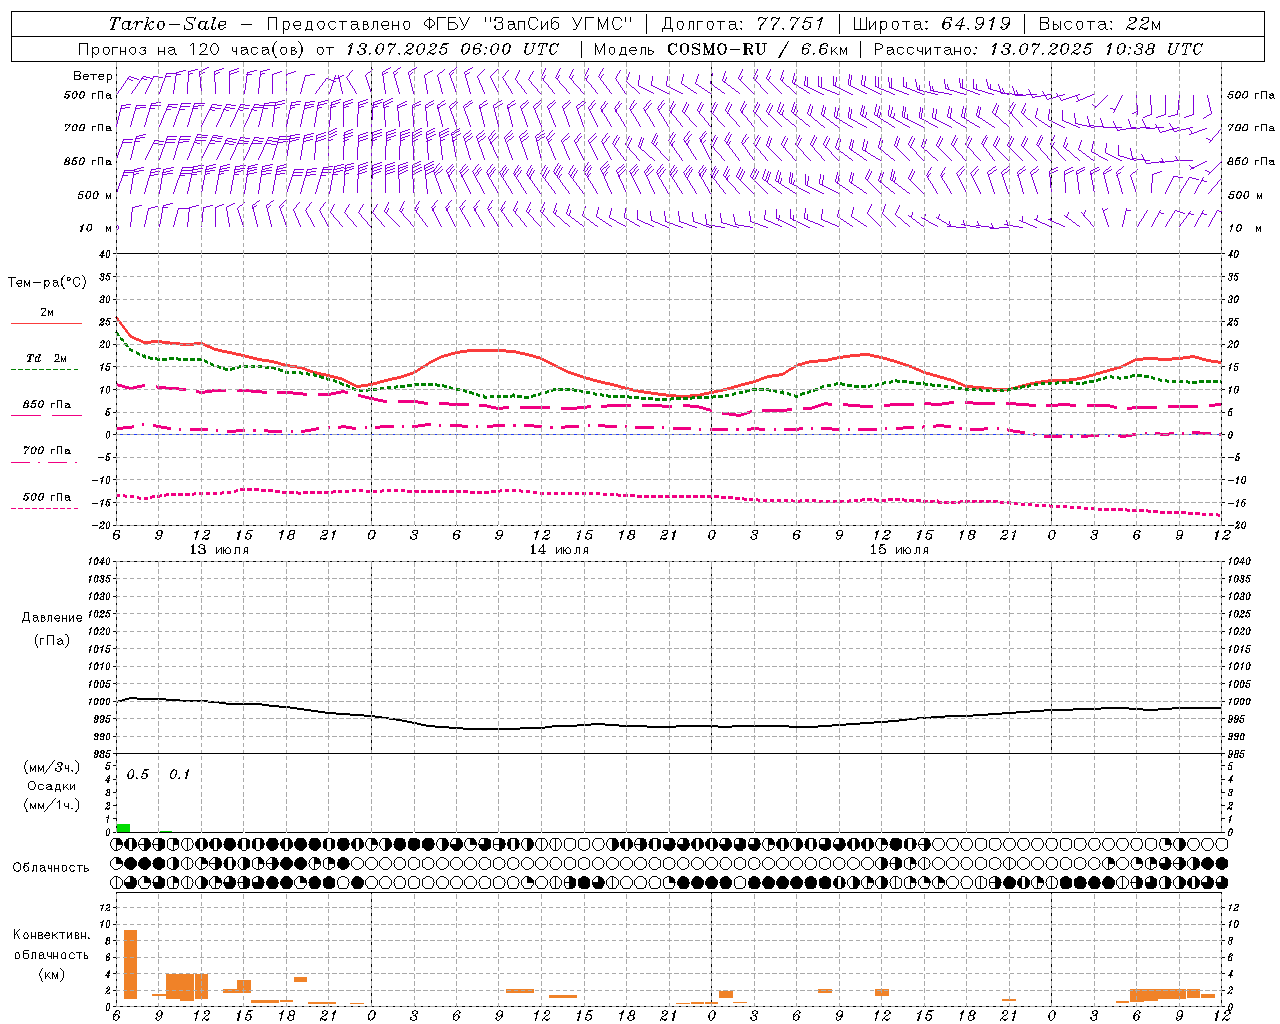The image size is (1280, 1024).
Task: Click the Модель COSMO-RU / 6.6км text
Action: click(x=720, y=49)
